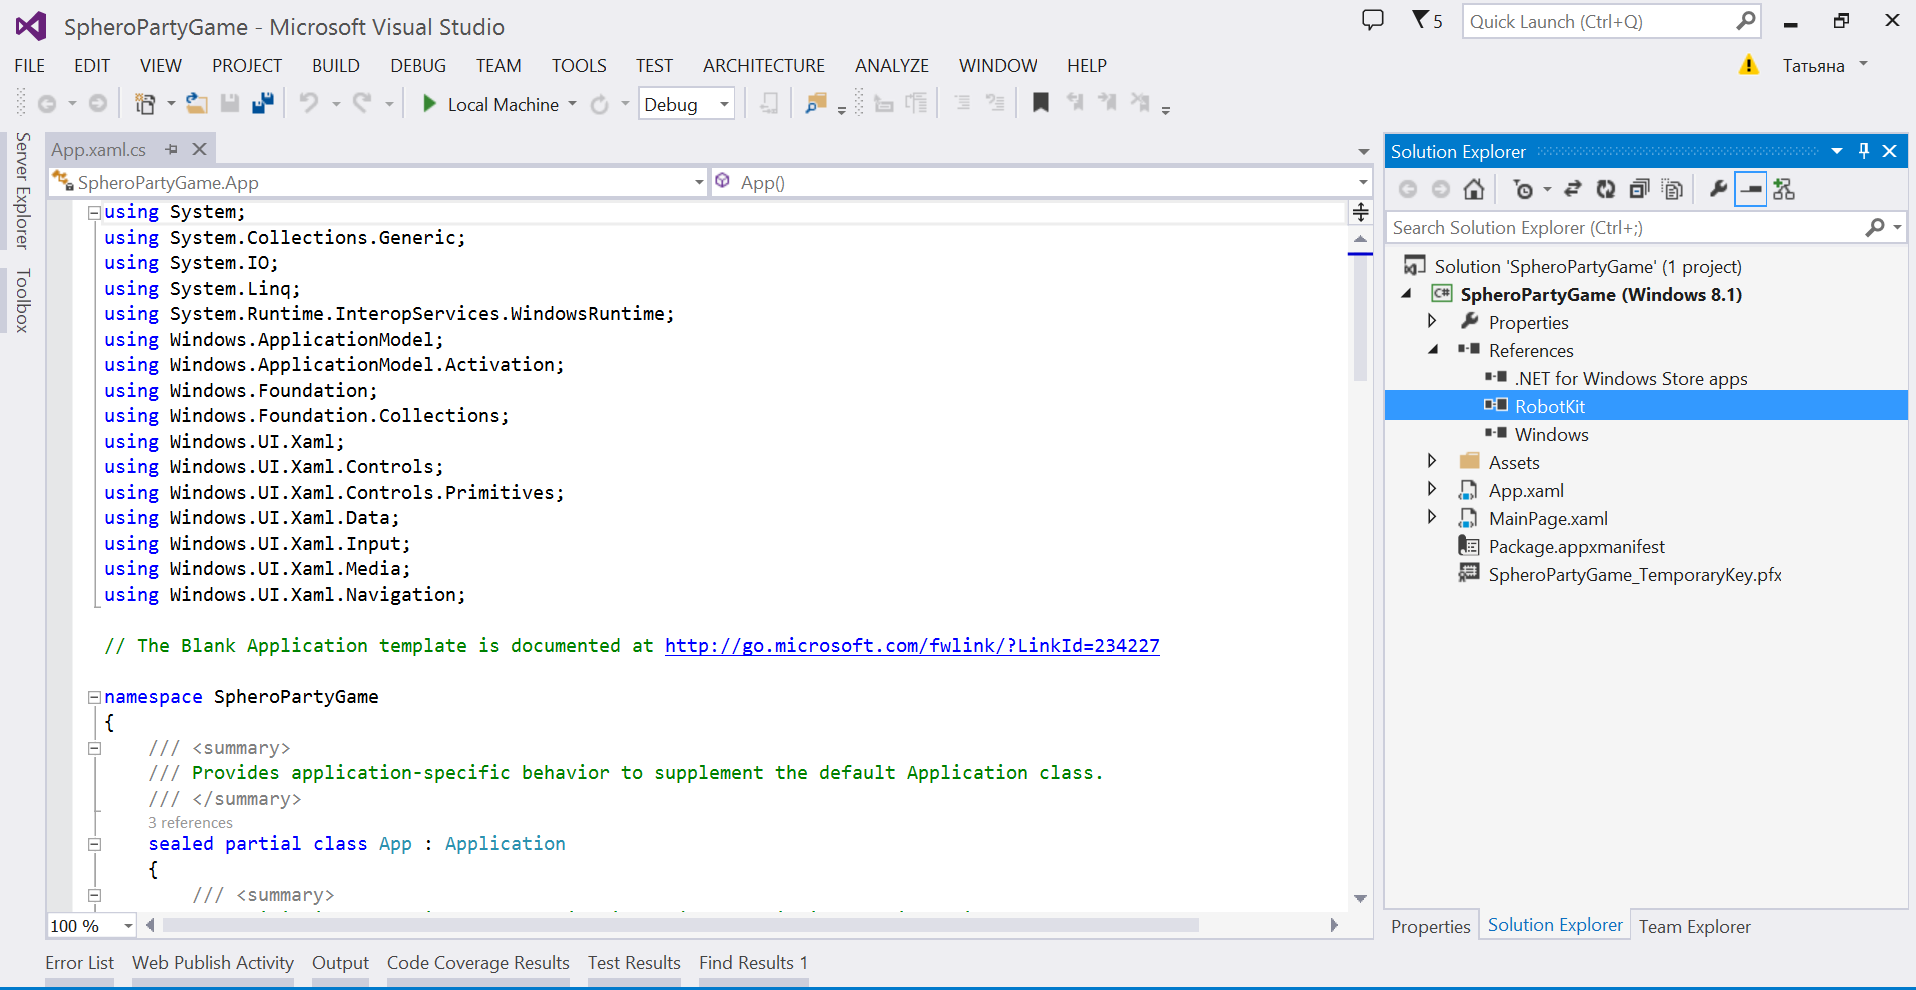
Task: Click the Navigate Backward toolbar icon
Action: (x=47, y=104)
